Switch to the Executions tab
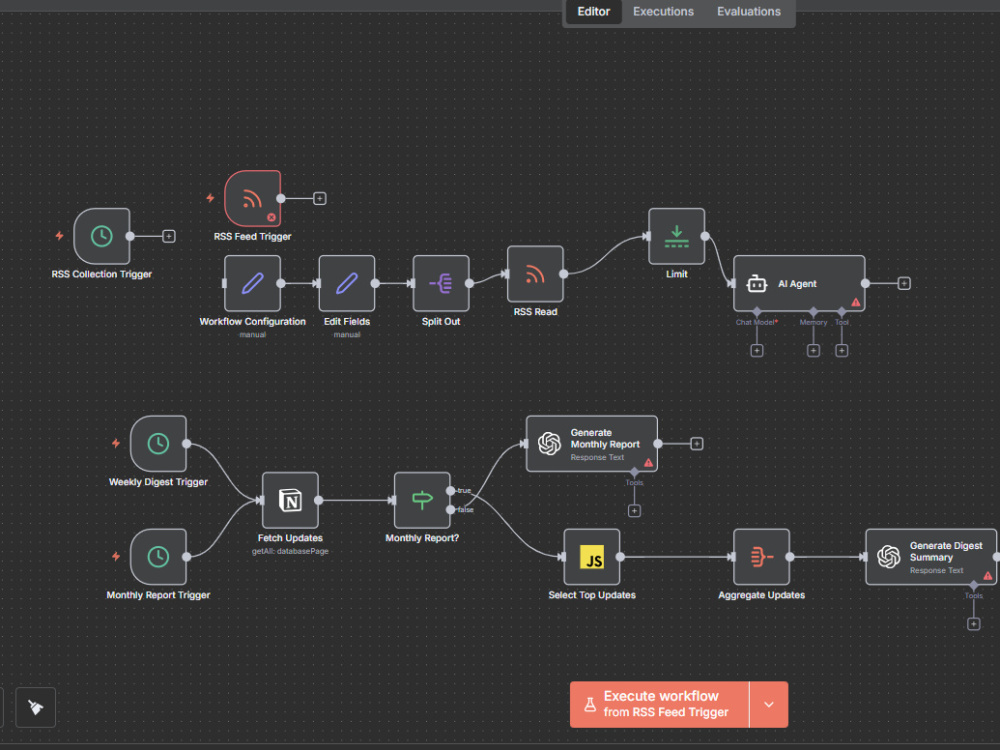The height and width of the screenshot is (750, 1000). [x=663, y=11]
